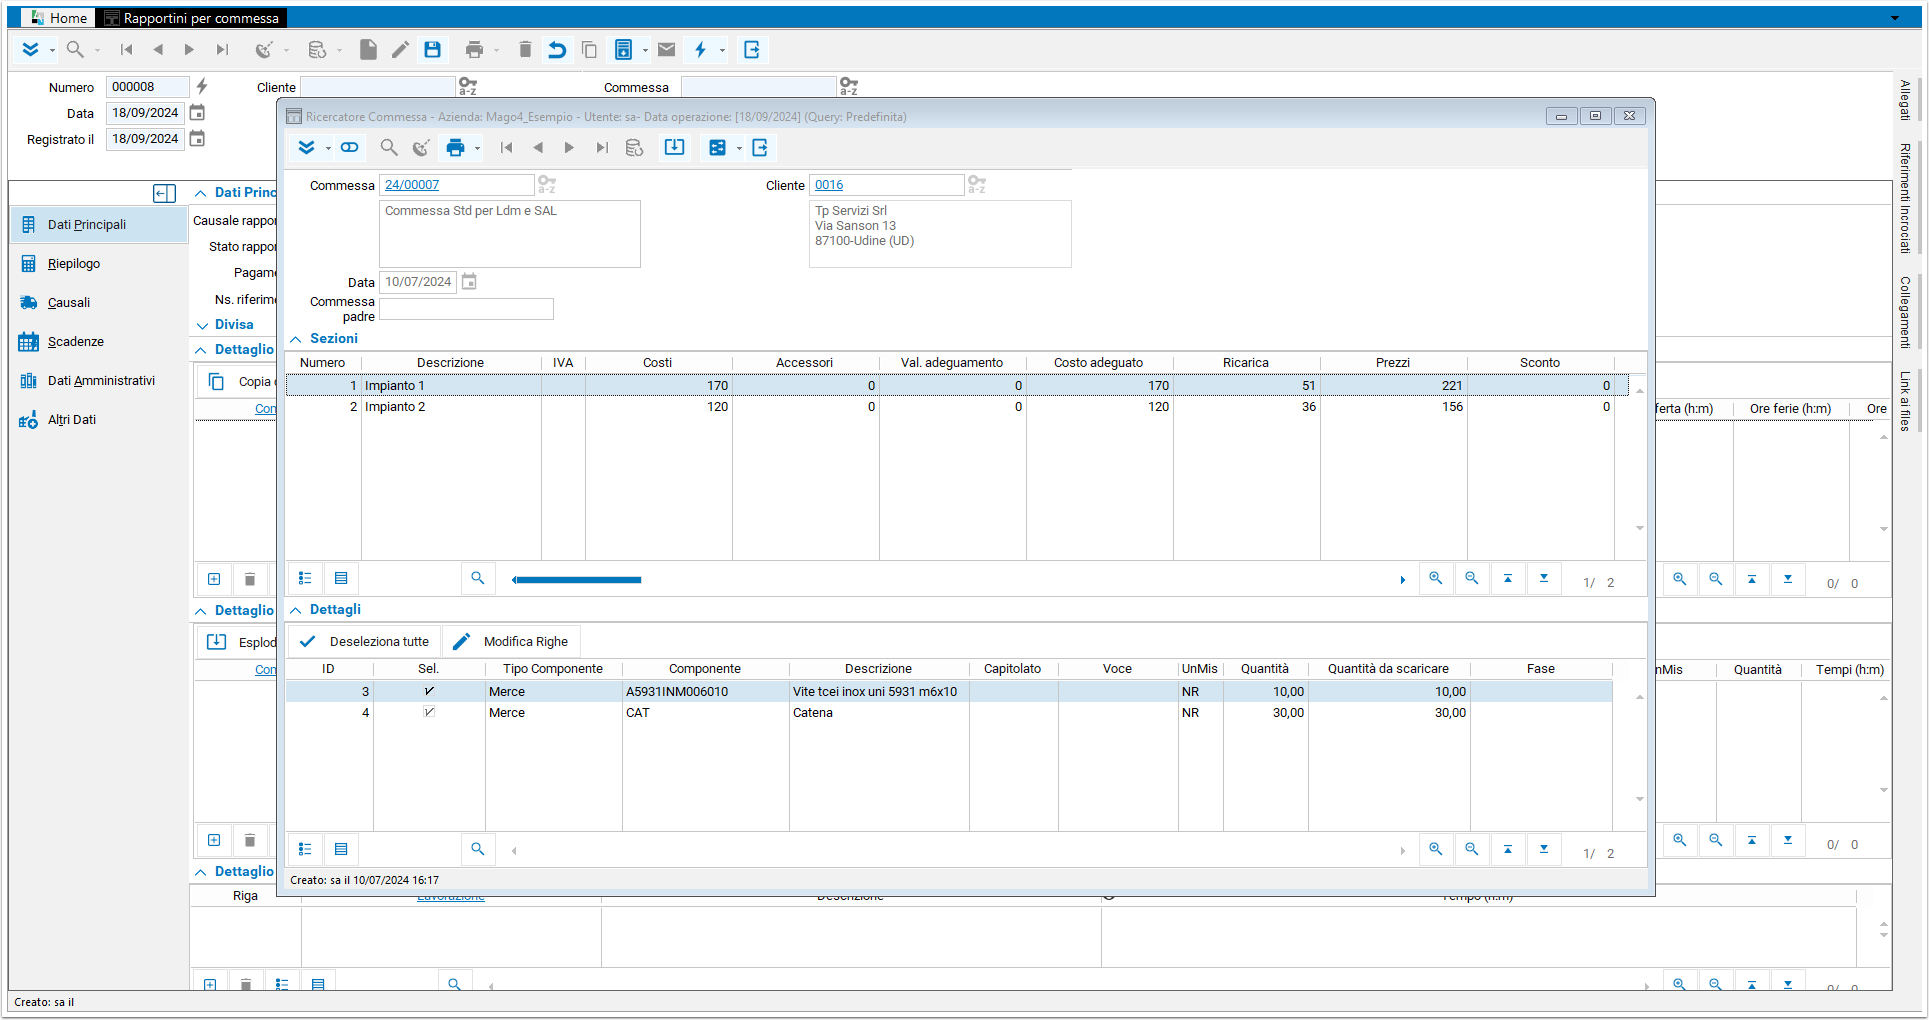This screenshot has height=1020, width=1929.
Task: Open calendar picker beside Registrato il date
Action: pos(198,139)
